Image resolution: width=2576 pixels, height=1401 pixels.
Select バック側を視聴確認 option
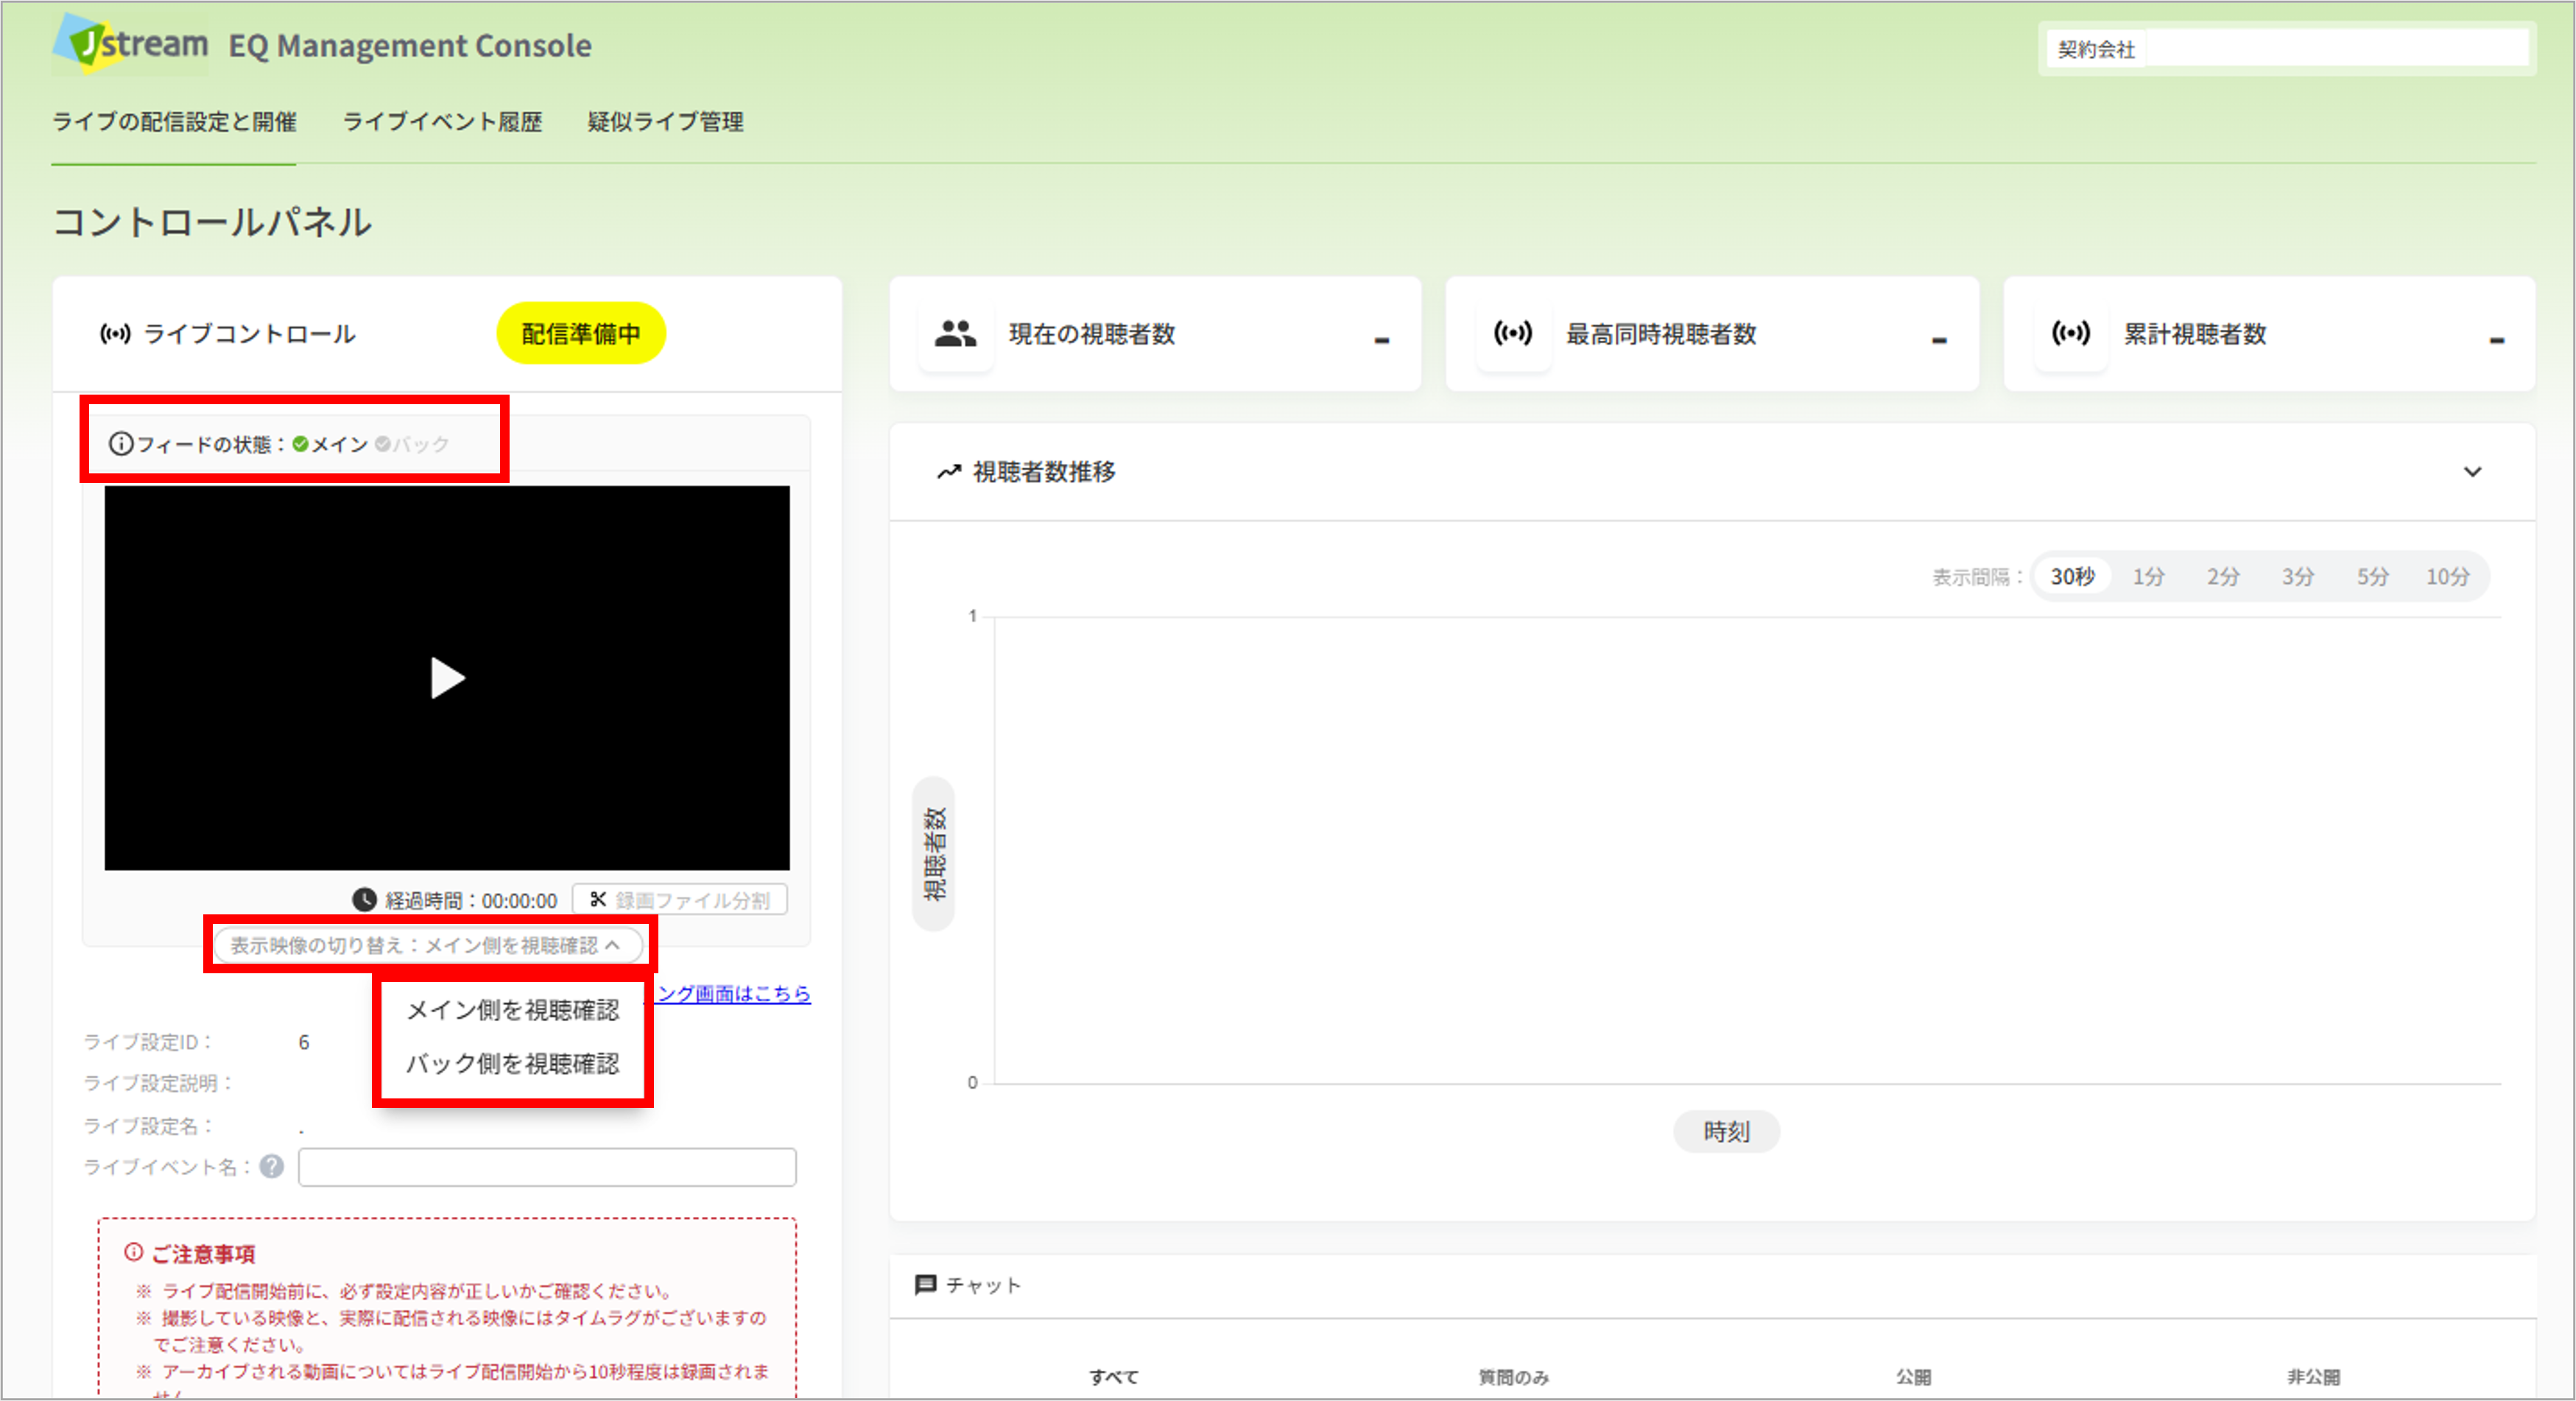pos(512,1063)
